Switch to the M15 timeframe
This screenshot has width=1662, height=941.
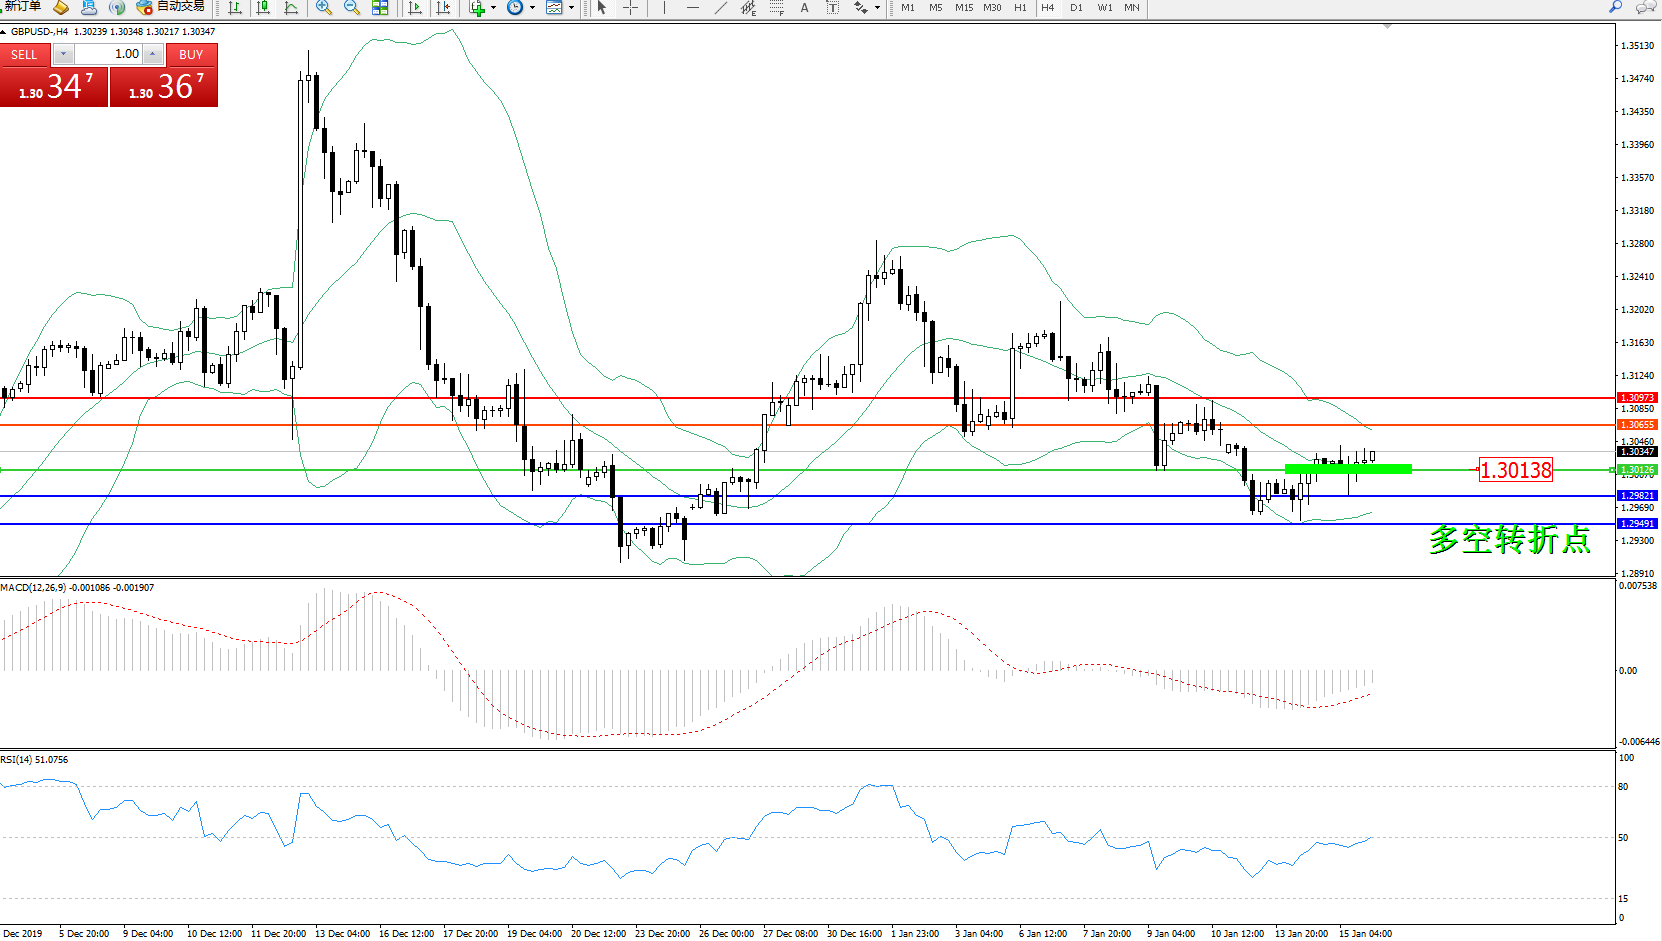click(x=963, y=8)
